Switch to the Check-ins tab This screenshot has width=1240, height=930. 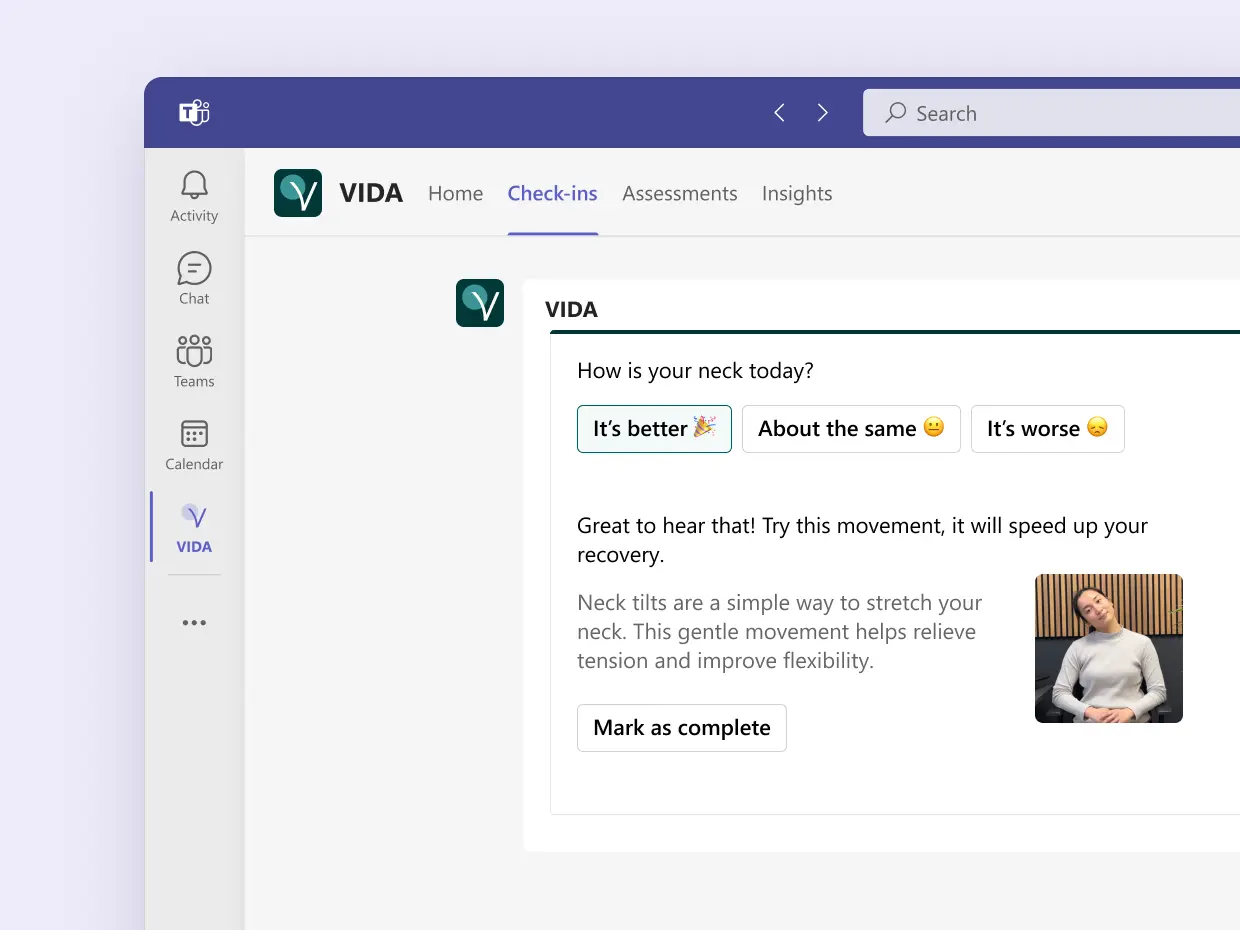[x=552, y=194]
